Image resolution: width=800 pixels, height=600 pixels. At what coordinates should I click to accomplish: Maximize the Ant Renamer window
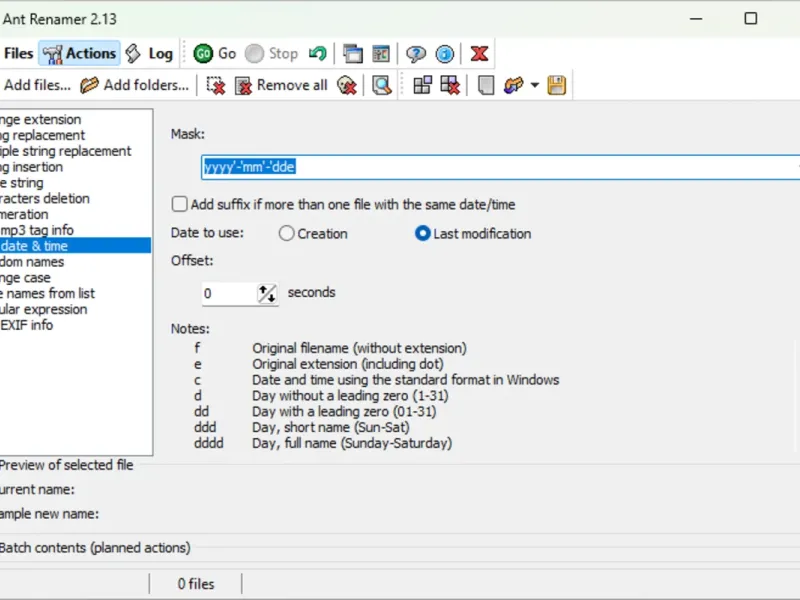751,19
